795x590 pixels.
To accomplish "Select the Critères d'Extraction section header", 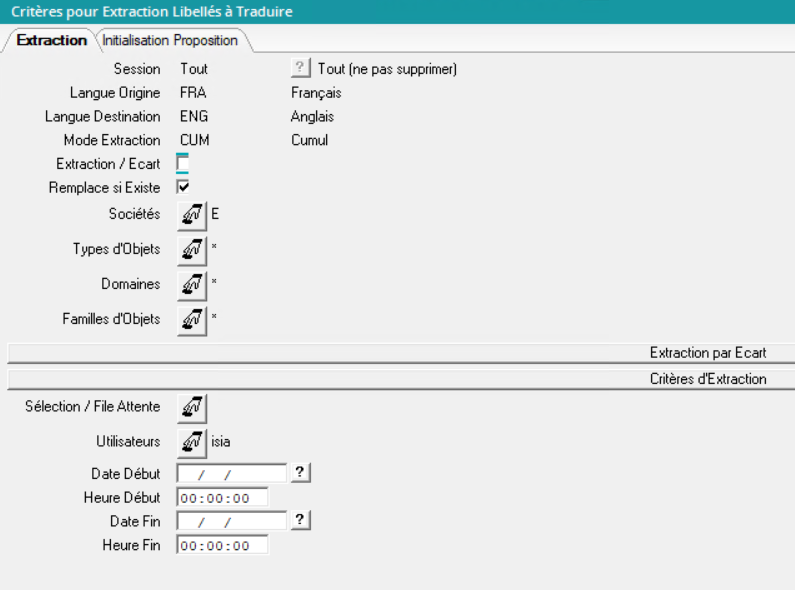I will point(401,379).
